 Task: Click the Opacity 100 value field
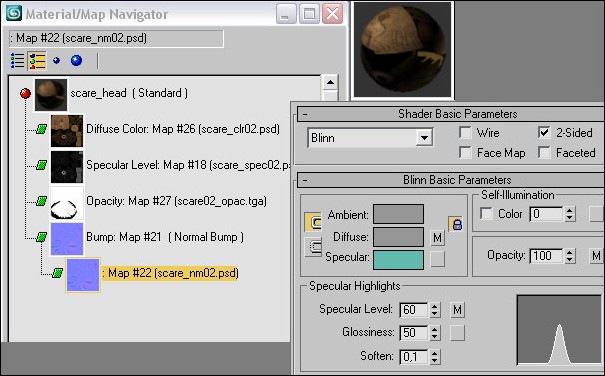pyautogui.click(x=546, y=256)
